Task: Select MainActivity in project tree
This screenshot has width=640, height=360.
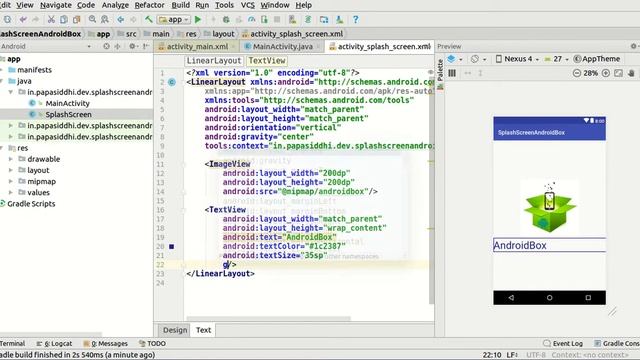Action: pyautogui.click(x=67, y=103)
